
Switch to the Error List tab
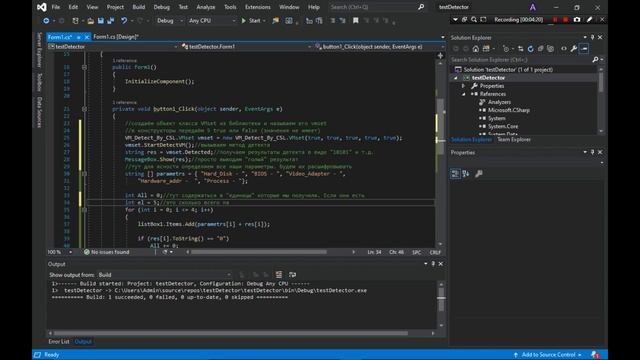tap(59, 342)
